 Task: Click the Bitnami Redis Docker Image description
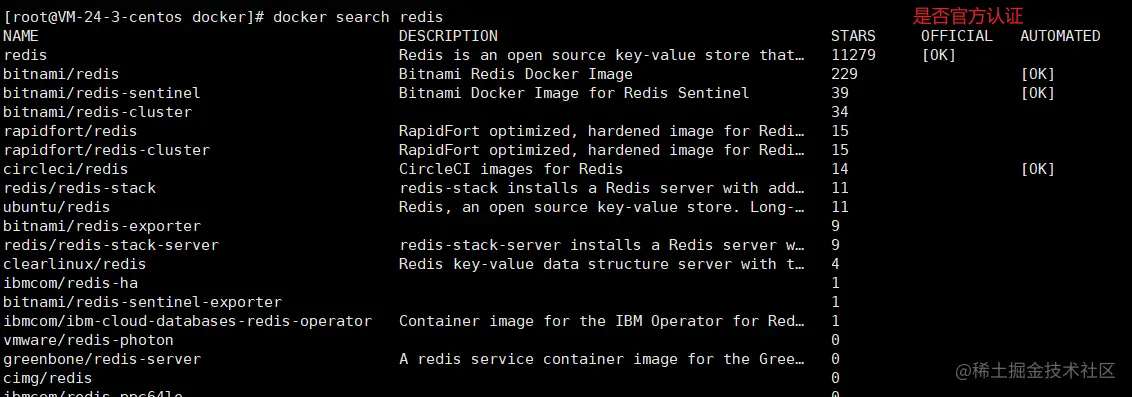point(516,74)
